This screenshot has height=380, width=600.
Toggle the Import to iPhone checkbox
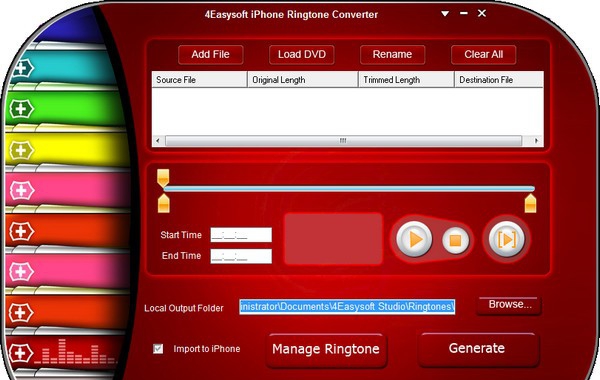pos(158,349)
